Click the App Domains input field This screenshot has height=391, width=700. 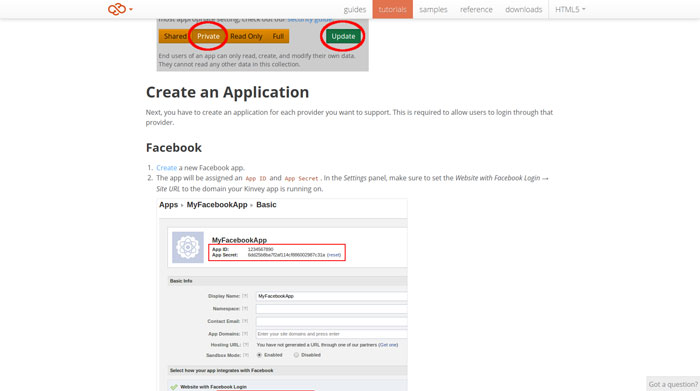click(x=332, y=334)
